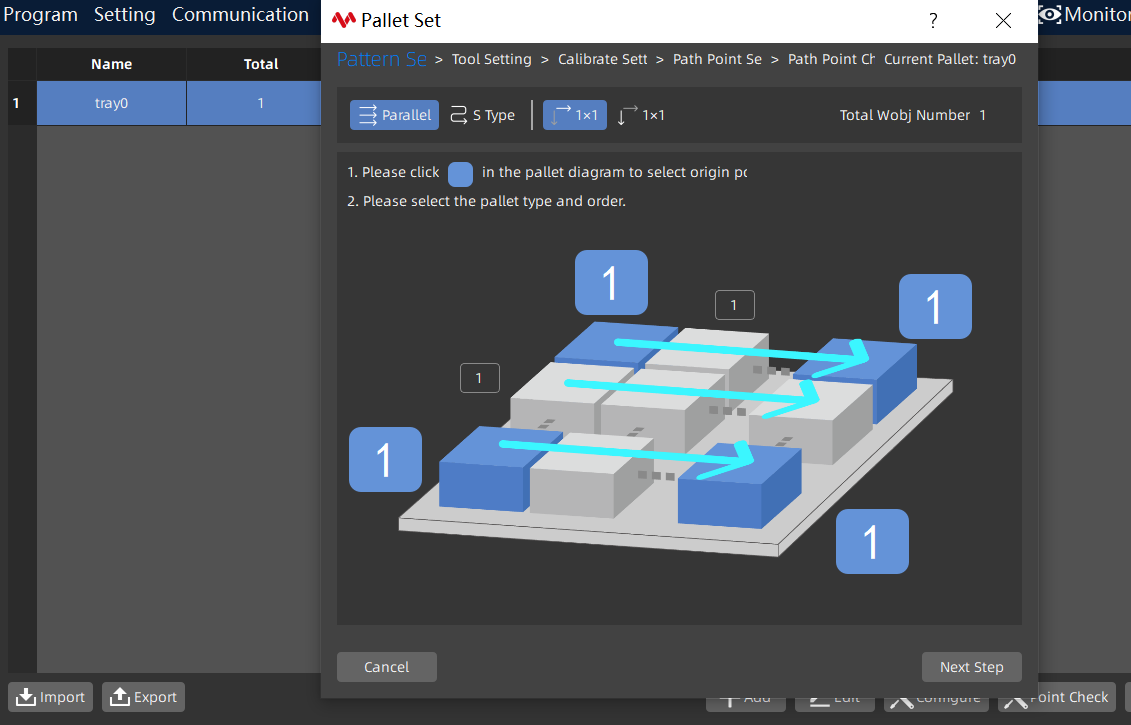Screen dimensions: 1131x725
Task: Open the Program menu
Action: pyautogui.click(x=40, y=14)
